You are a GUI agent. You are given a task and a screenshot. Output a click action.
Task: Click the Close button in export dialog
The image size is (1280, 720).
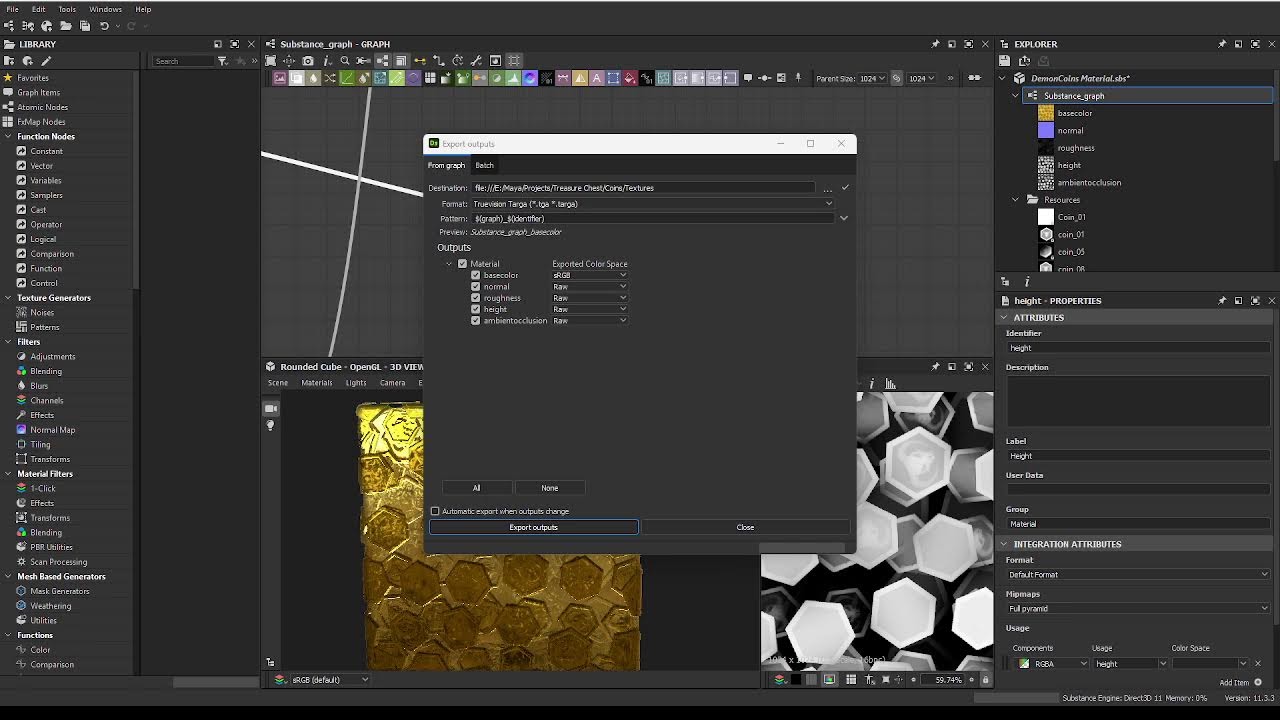[x=745, y=527]
